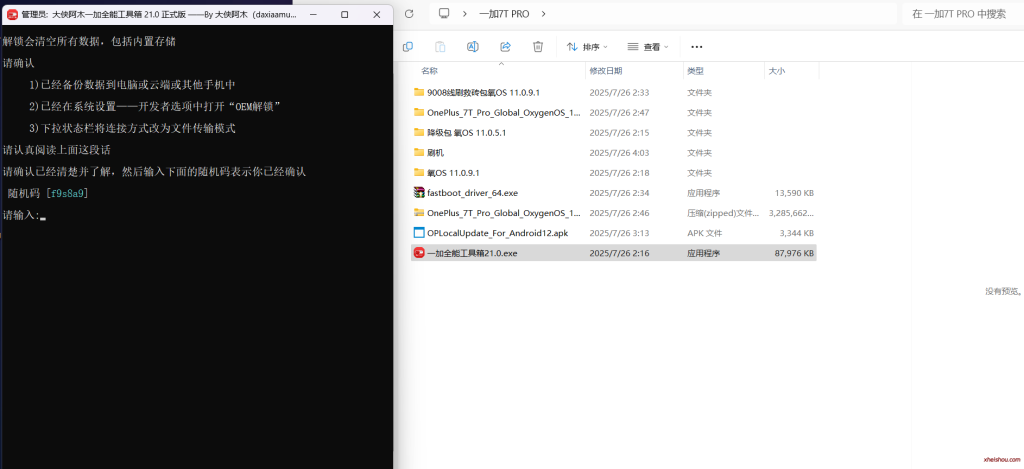
Task: Click the folder icon of 降级包 氧OS 11.0.5.1
Action: point(419,133)
